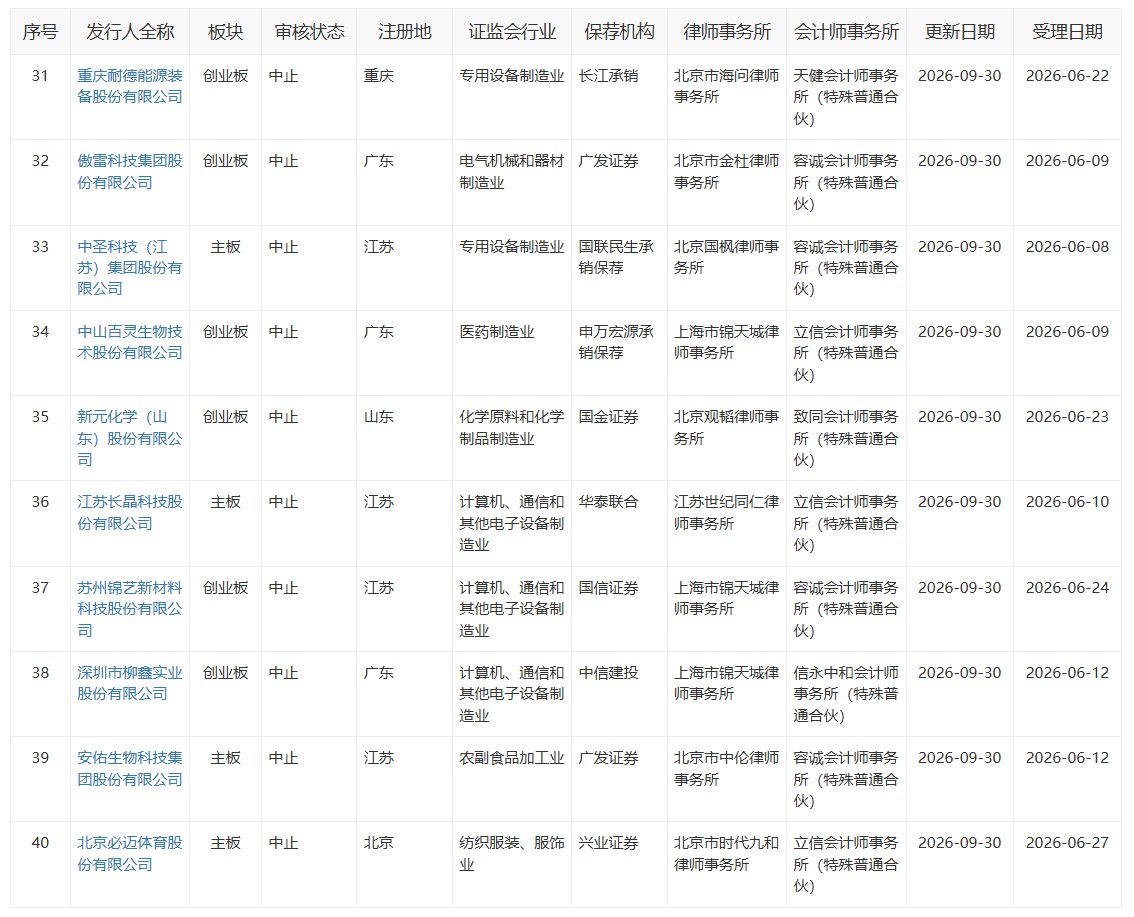1134x917 pixels.
Task: Click the 板块 column header
Action: click(x=225, y=32)
